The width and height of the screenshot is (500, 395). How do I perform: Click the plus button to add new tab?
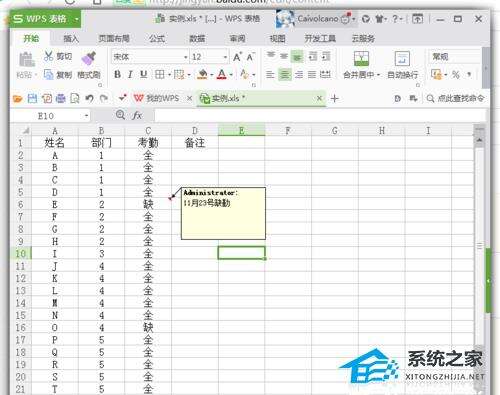pyautogui.click(x=334, y=98)
